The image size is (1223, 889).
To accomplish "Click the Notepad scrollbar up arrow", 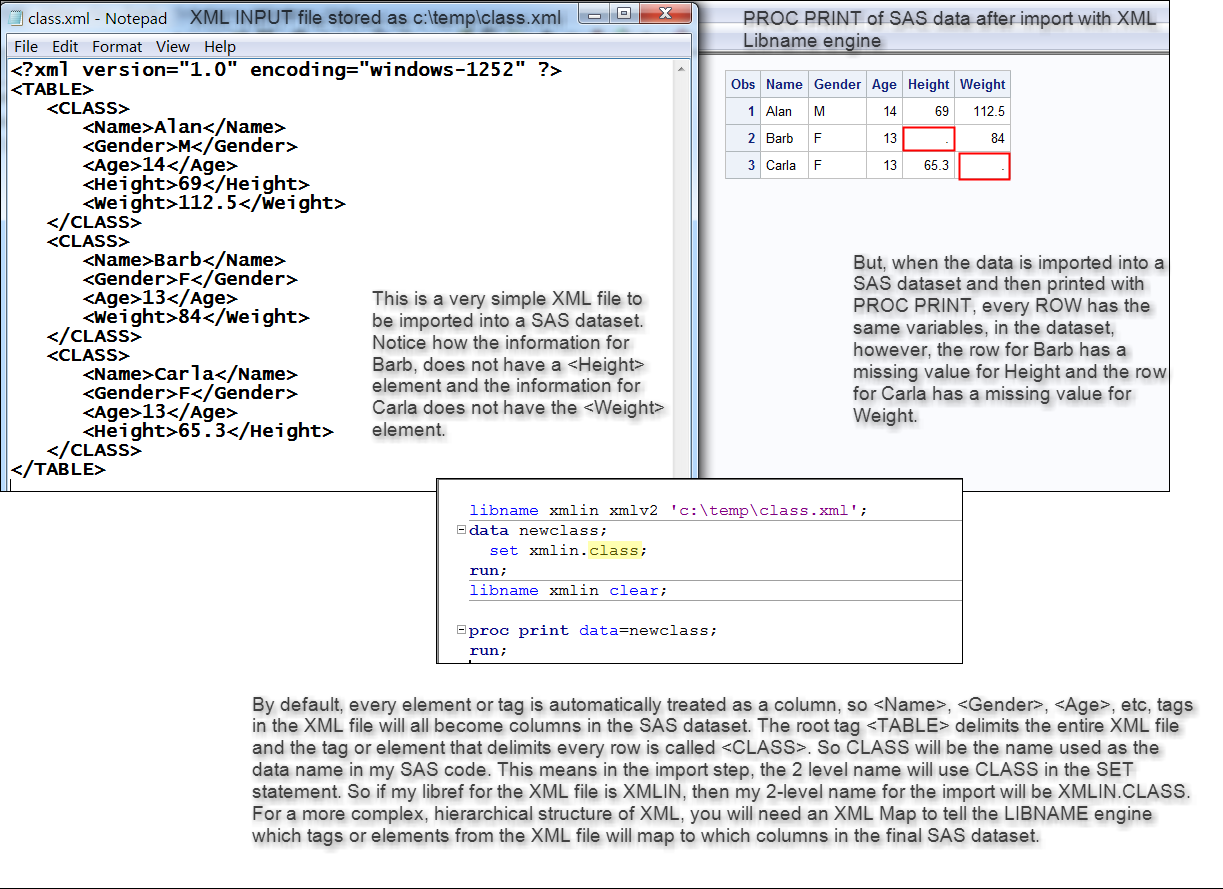I will [683, 70].
